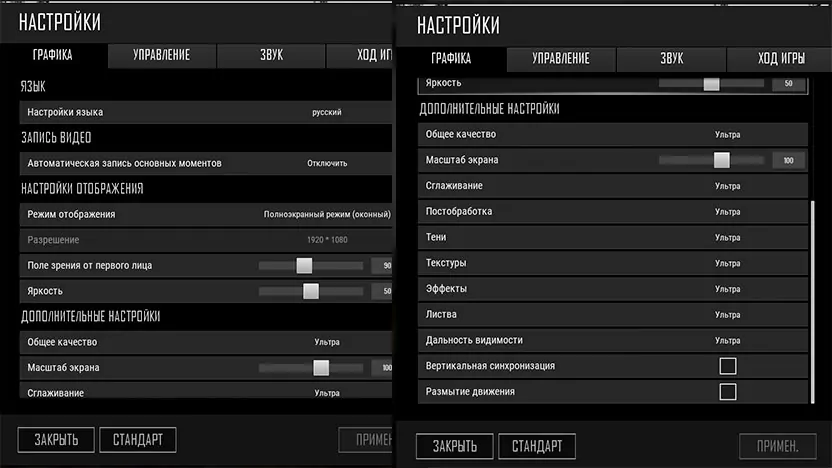The height and width of the screenshot is (468, 832).
Task: Open the ХОД ИГРЫ tab in right panel
Action: (781, 59)
